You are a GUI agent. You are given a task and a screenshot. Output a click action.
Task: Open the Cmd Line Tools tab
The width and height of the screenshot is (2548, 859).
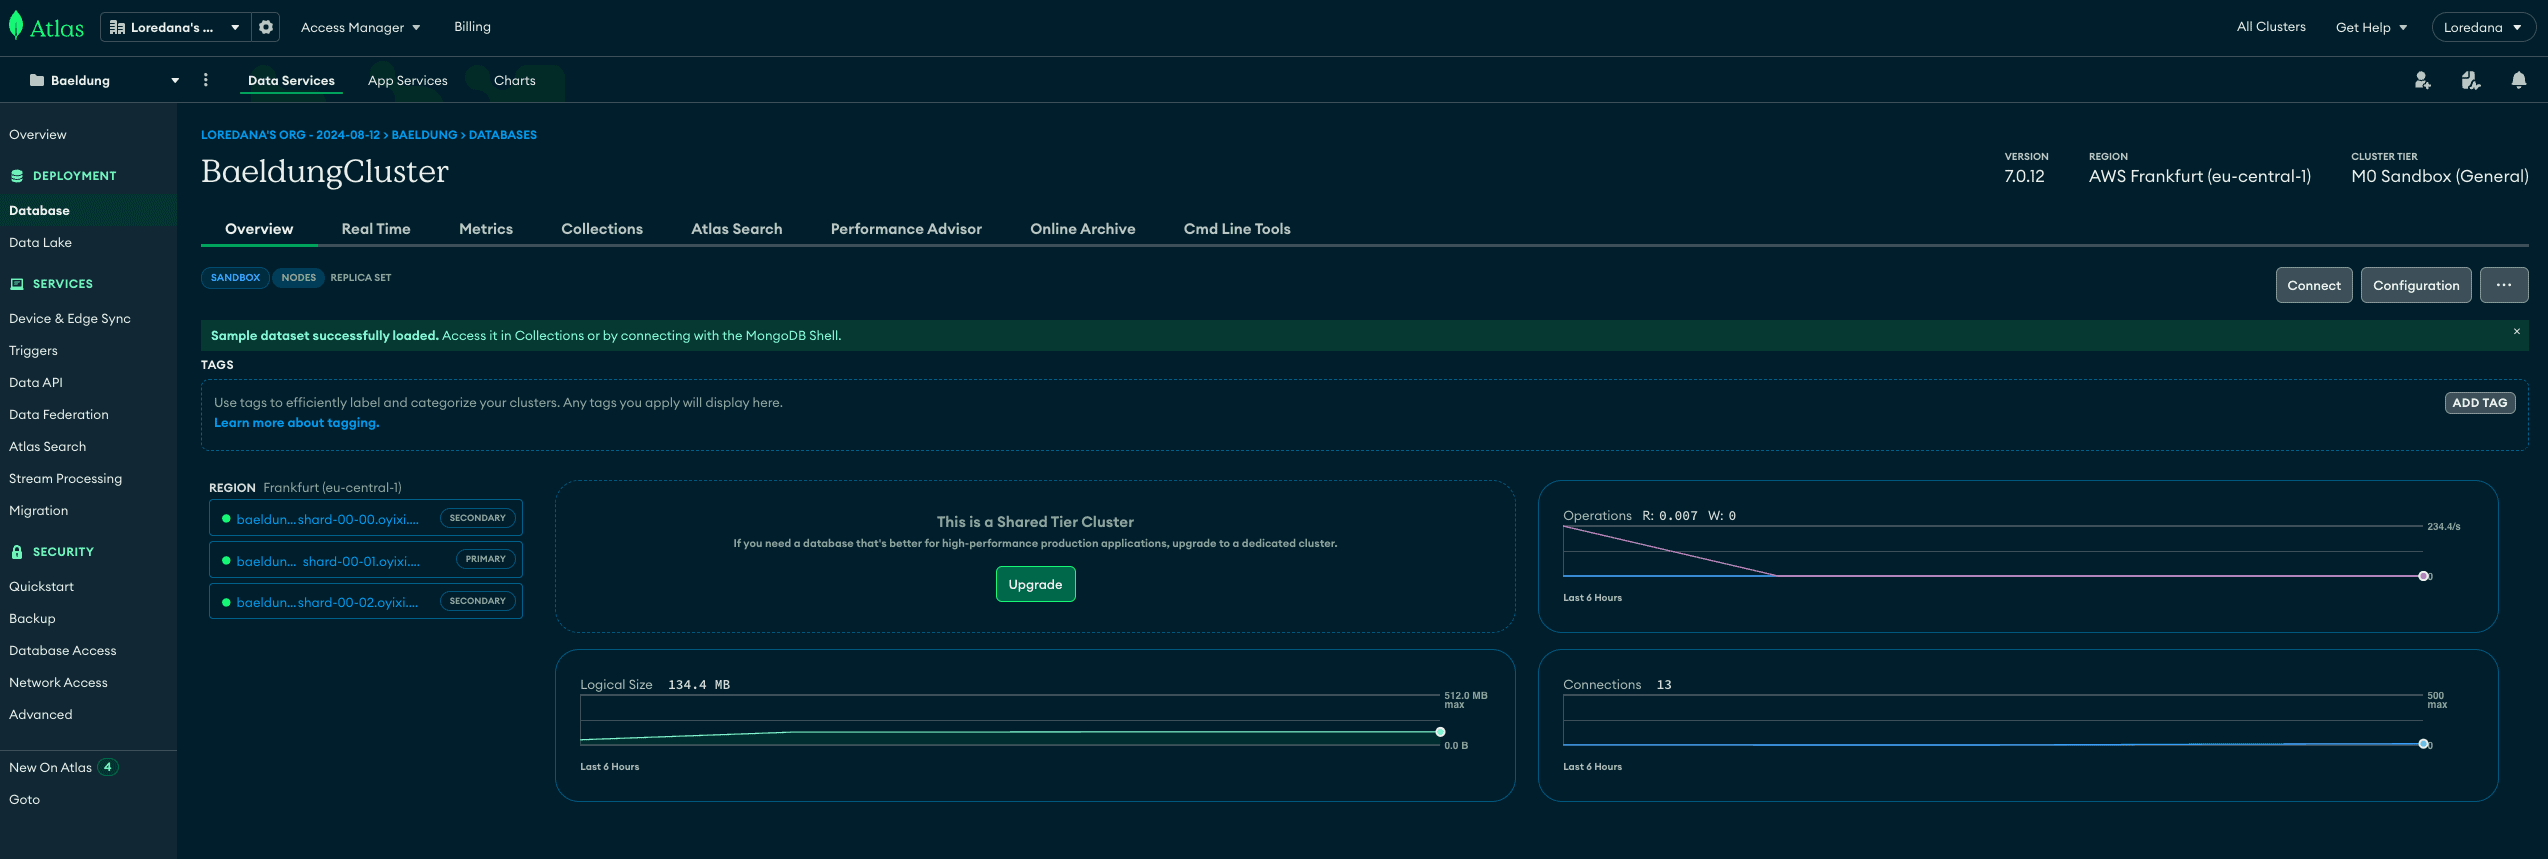click(x=1237, y=229)
